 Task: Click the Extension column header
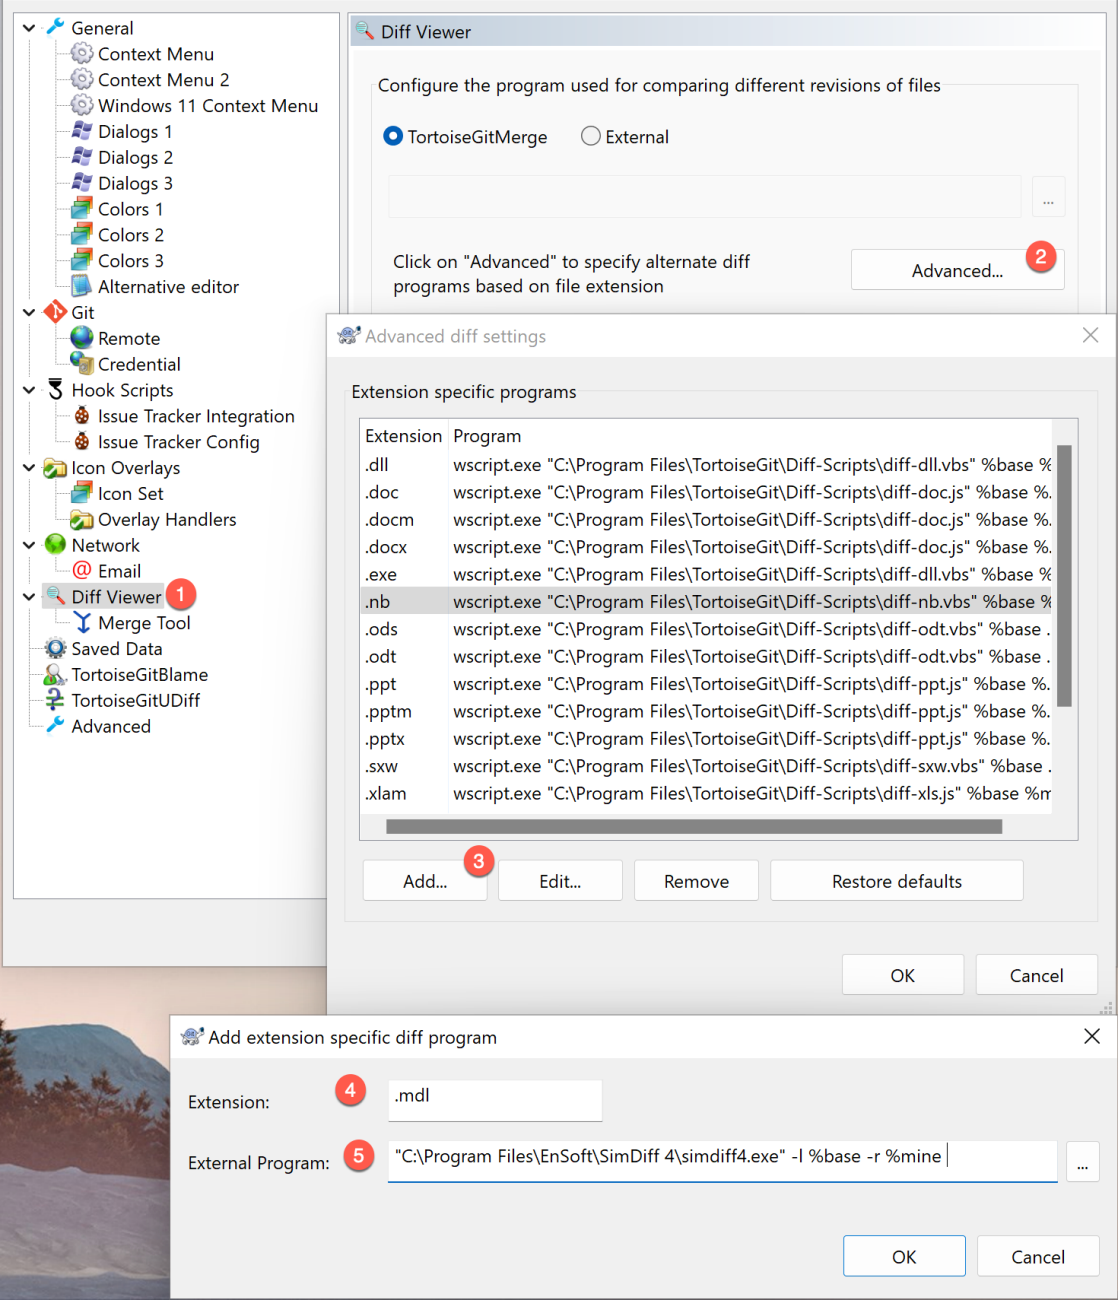(x=403, y=436)
